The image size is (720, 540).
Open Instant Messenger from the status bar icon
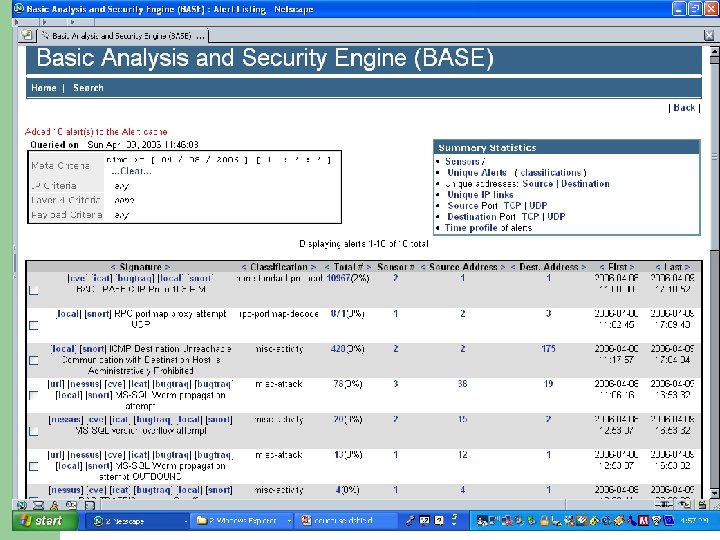coord(55,506)
